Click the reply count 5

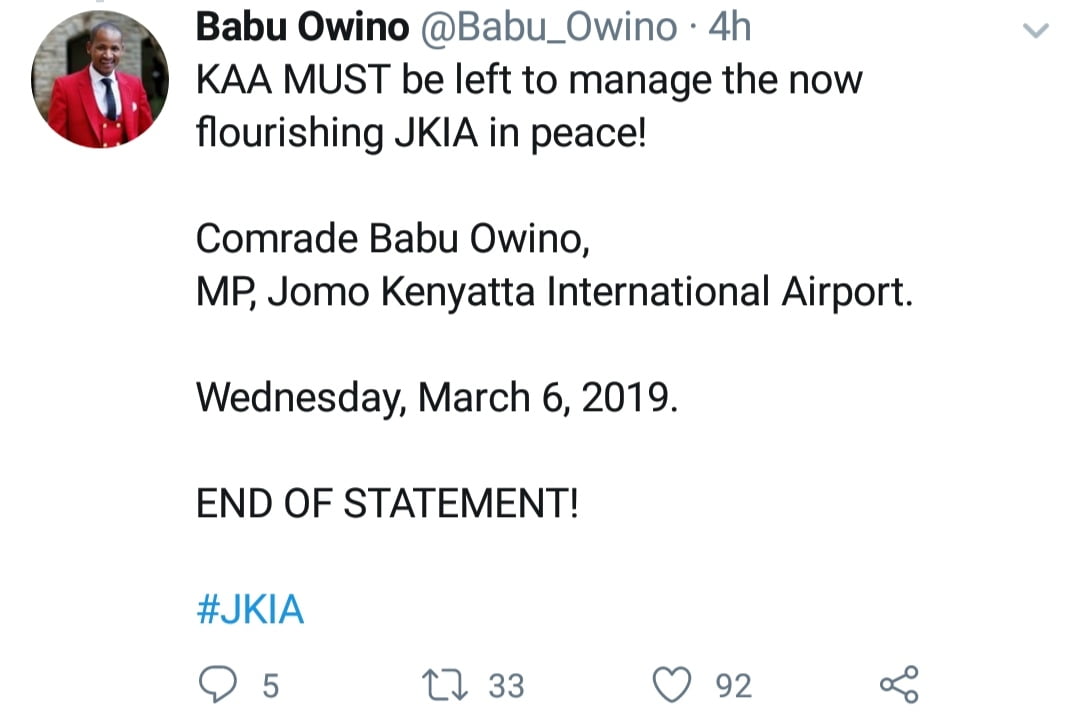270,685
